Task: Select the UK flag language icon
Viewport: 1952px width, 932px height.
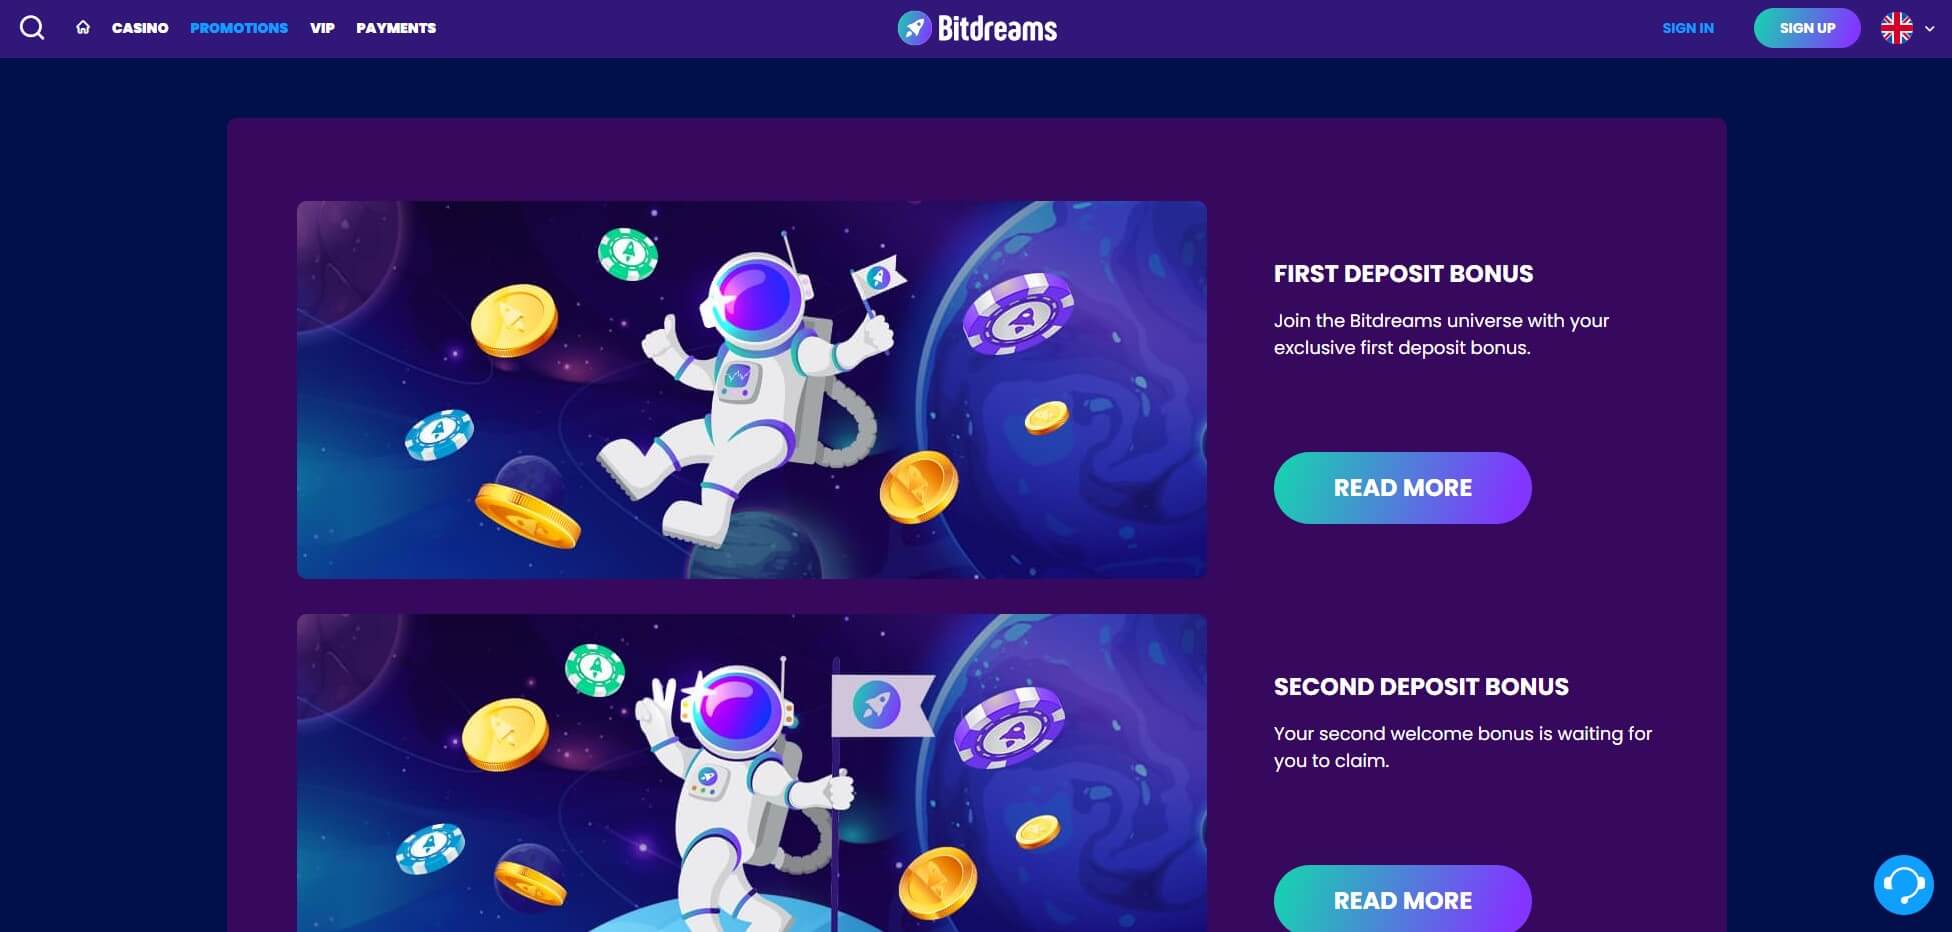Action: click(1896, 28)
